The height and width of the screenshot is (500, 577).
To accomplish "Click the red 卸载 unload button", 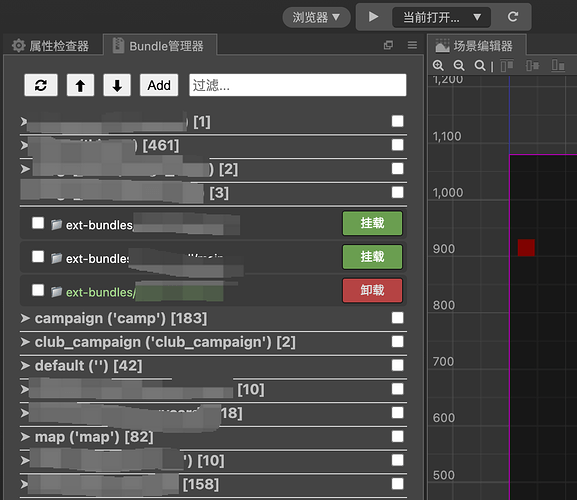I will coord(372,290).
